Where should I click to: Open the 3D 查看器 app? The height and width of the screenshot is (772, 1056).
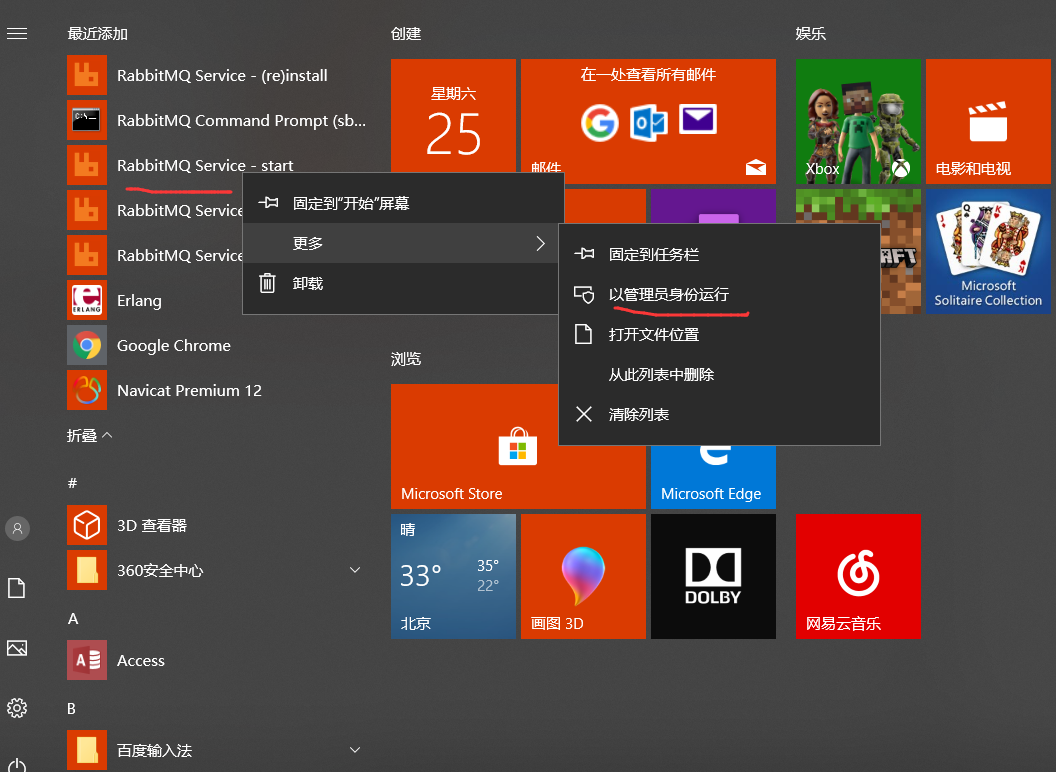click(127, 525)
